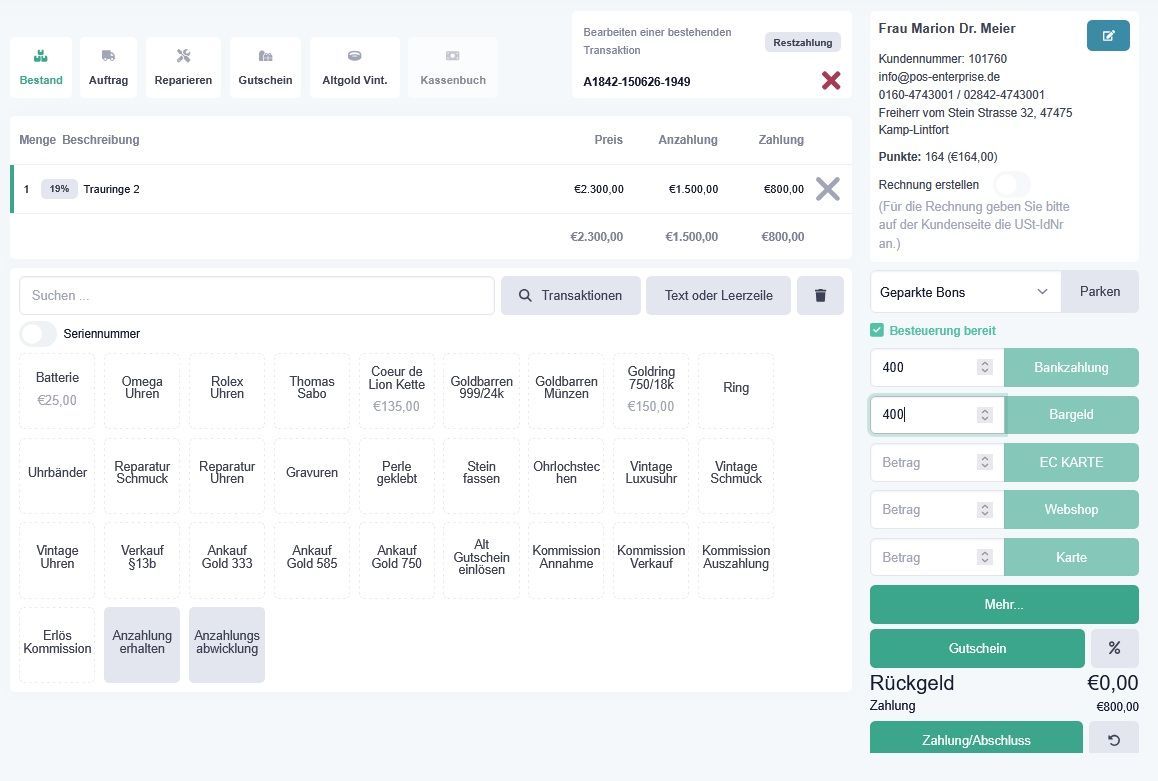Click the EC KARTE payment button
This screenshot has width=1158, height=781.
1071,462
